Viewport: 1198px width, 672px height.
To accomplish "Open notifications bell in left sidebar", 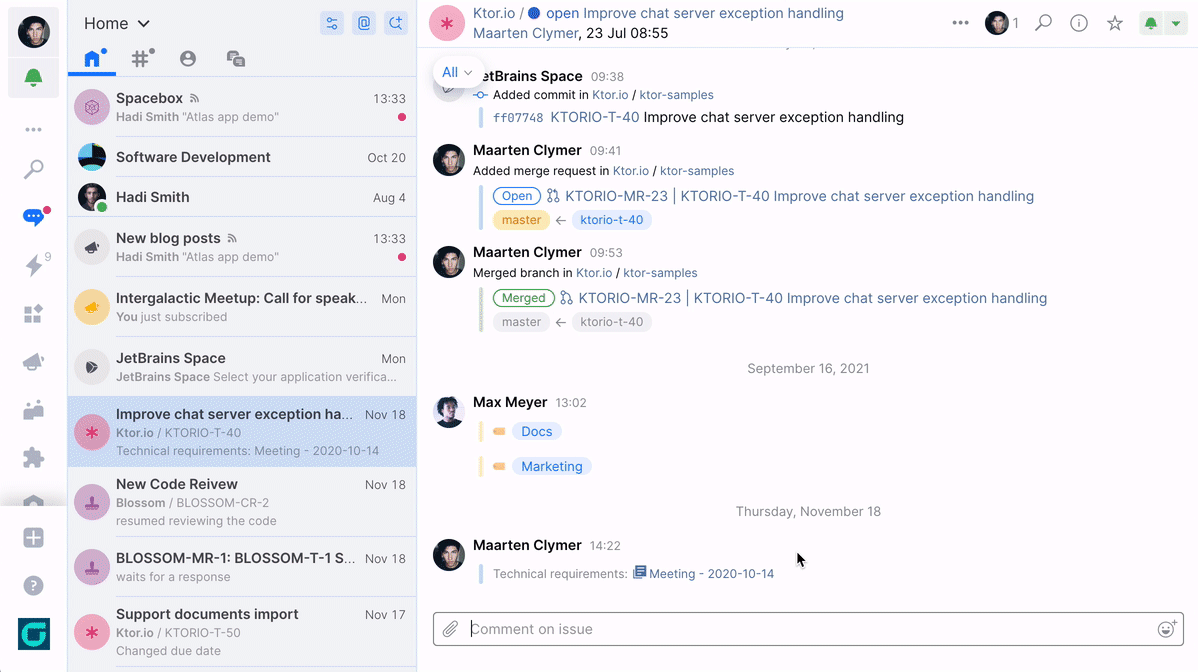I will point(34,77).
